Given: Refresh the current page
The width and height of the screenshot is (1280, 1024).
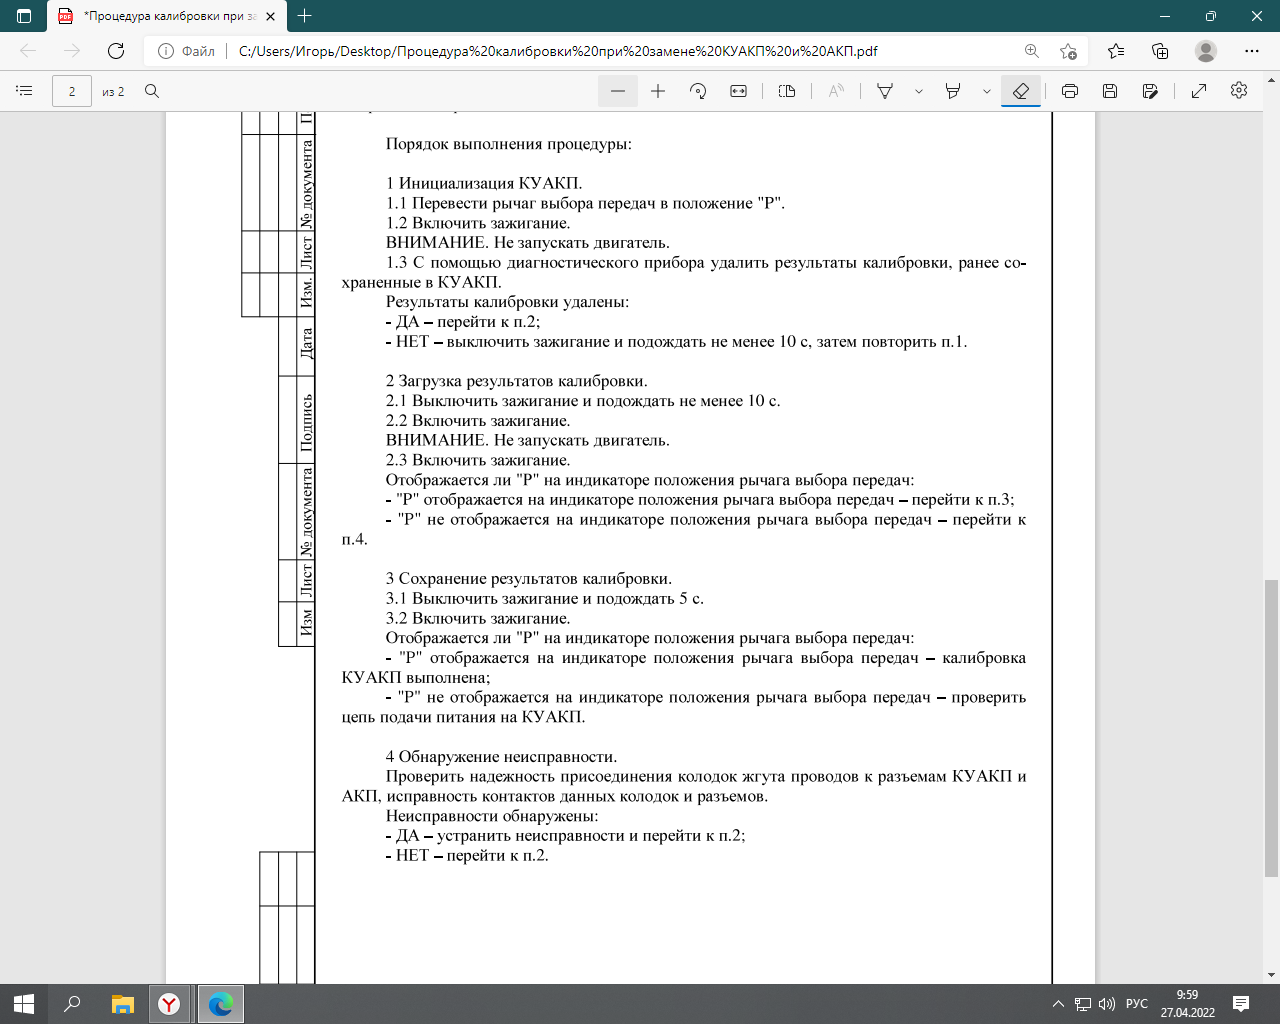Looking at the screenshot, I should tap(116, 51).
